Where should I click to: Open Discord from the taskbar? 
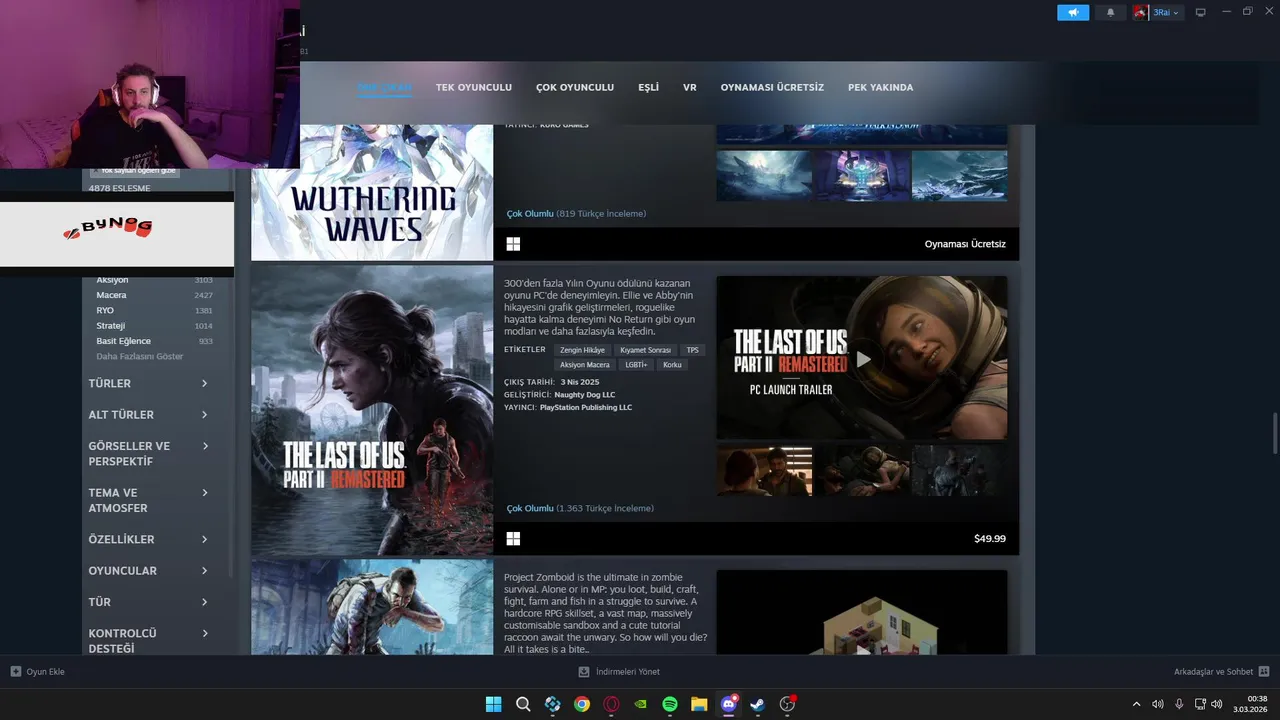(729, 704)
